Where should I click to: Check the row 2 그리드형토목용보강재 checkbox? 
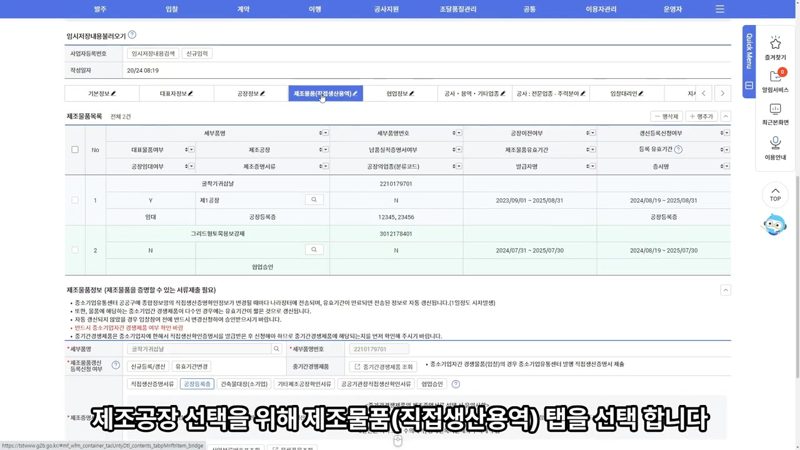click(x=75, y=250)
